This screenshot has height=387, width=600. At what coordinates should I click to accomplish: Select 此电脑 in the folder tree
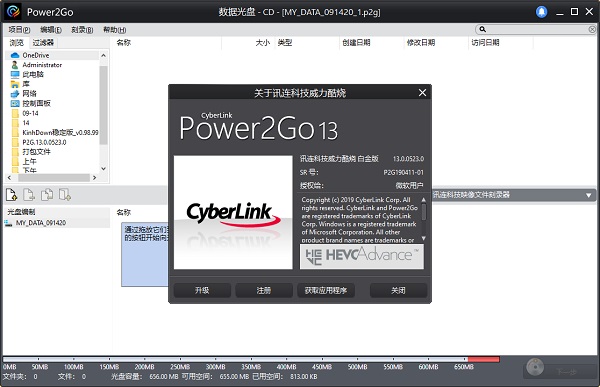pyautogui.click(x=33, y=74)
